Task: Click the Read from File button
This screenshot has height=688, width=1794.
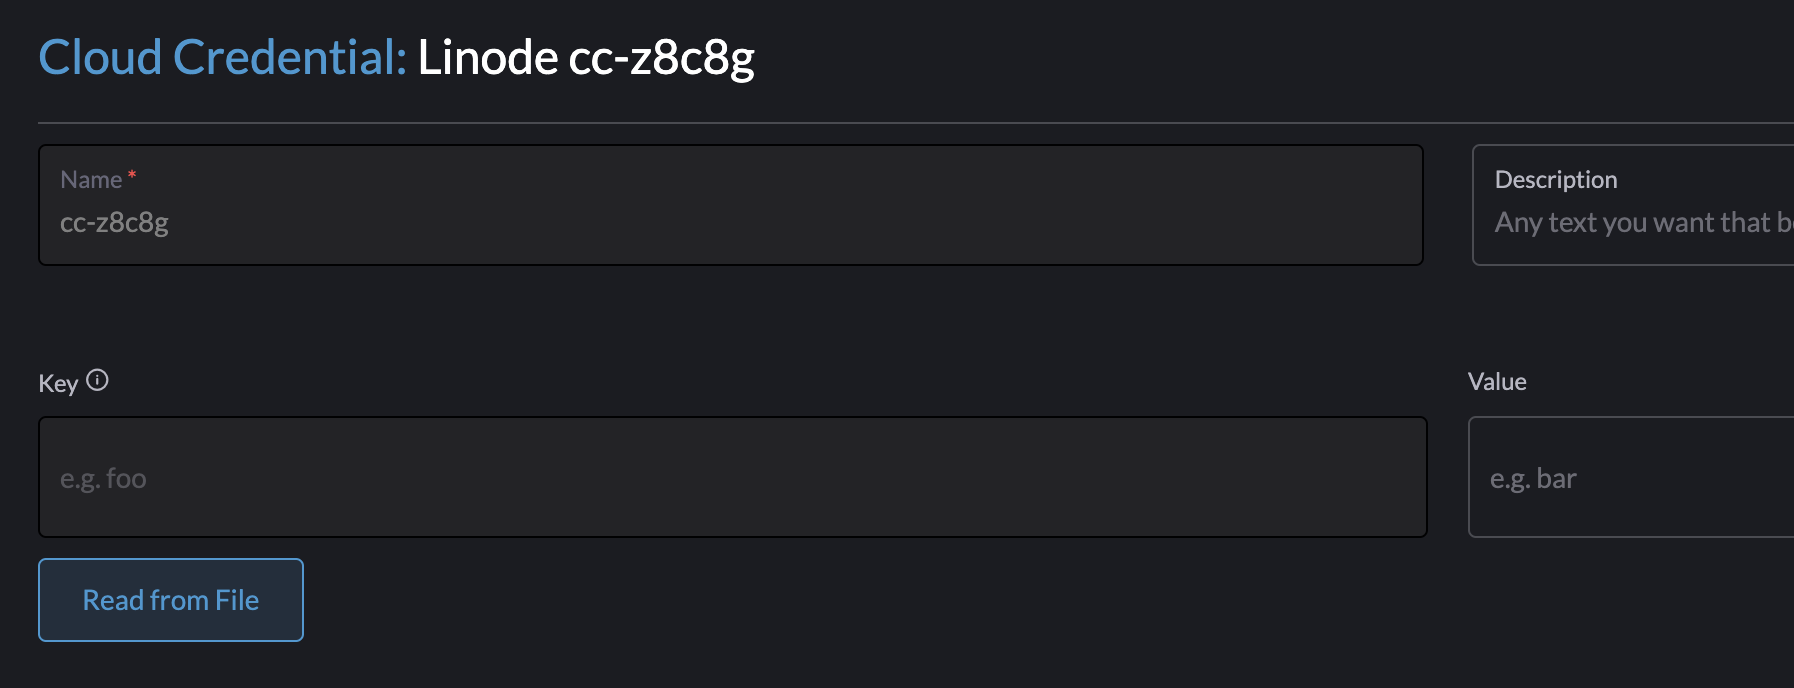Action: click(x=170, y=600)
